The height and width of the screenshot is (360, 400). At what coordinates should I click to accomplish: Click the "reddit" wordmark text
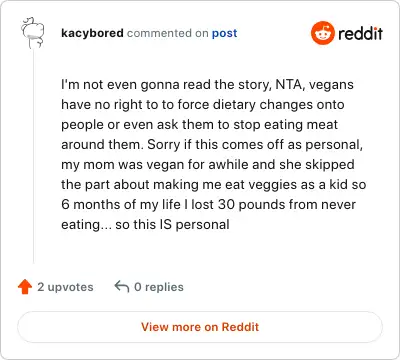[x=360, y=33]
